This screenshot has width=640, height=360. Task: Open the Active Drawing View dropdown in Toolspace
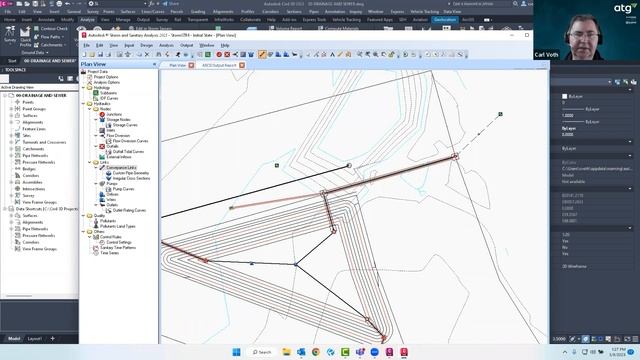coord(39,87)
